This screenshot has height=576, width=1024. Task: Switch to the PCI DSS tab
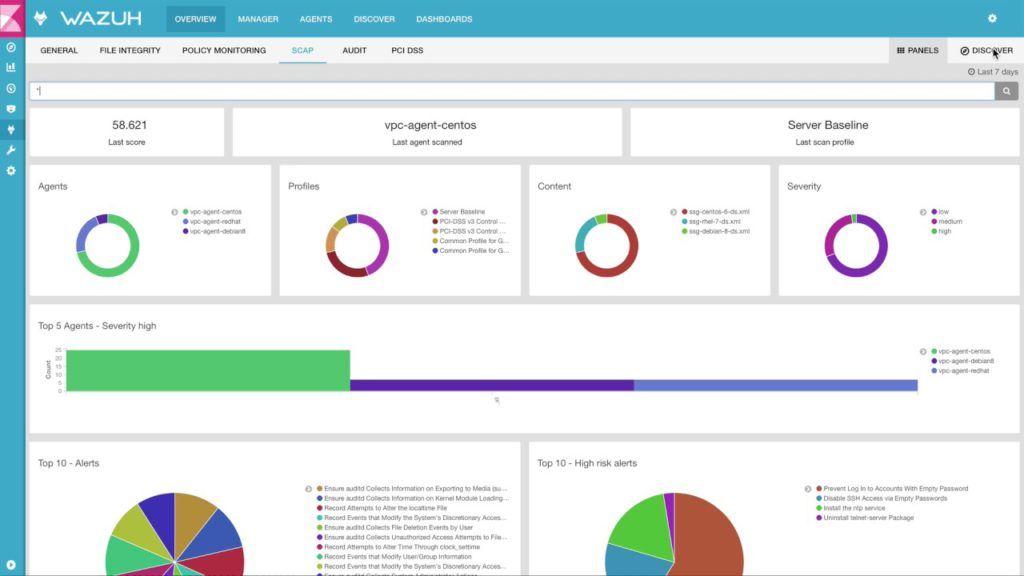pos(407,50)
